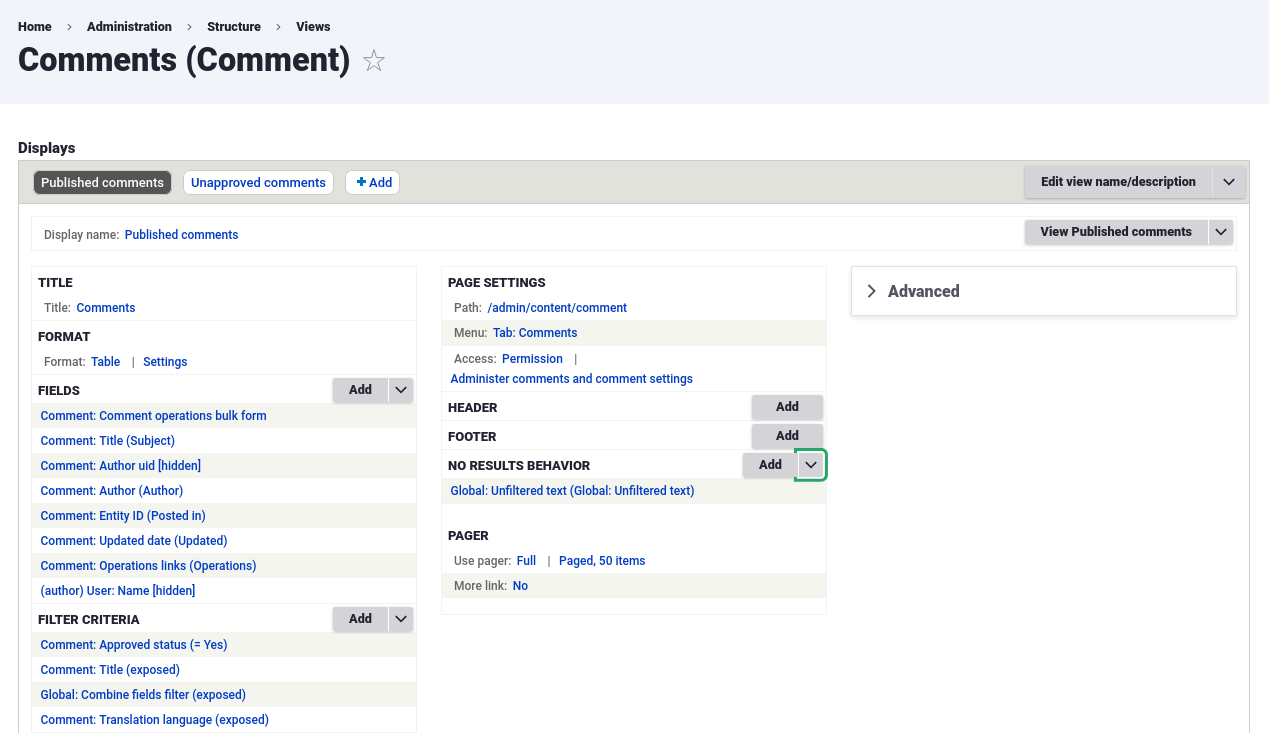Click the Header Add button
This screenshot has height=733, width=1269.
click(x=787, y=407)
